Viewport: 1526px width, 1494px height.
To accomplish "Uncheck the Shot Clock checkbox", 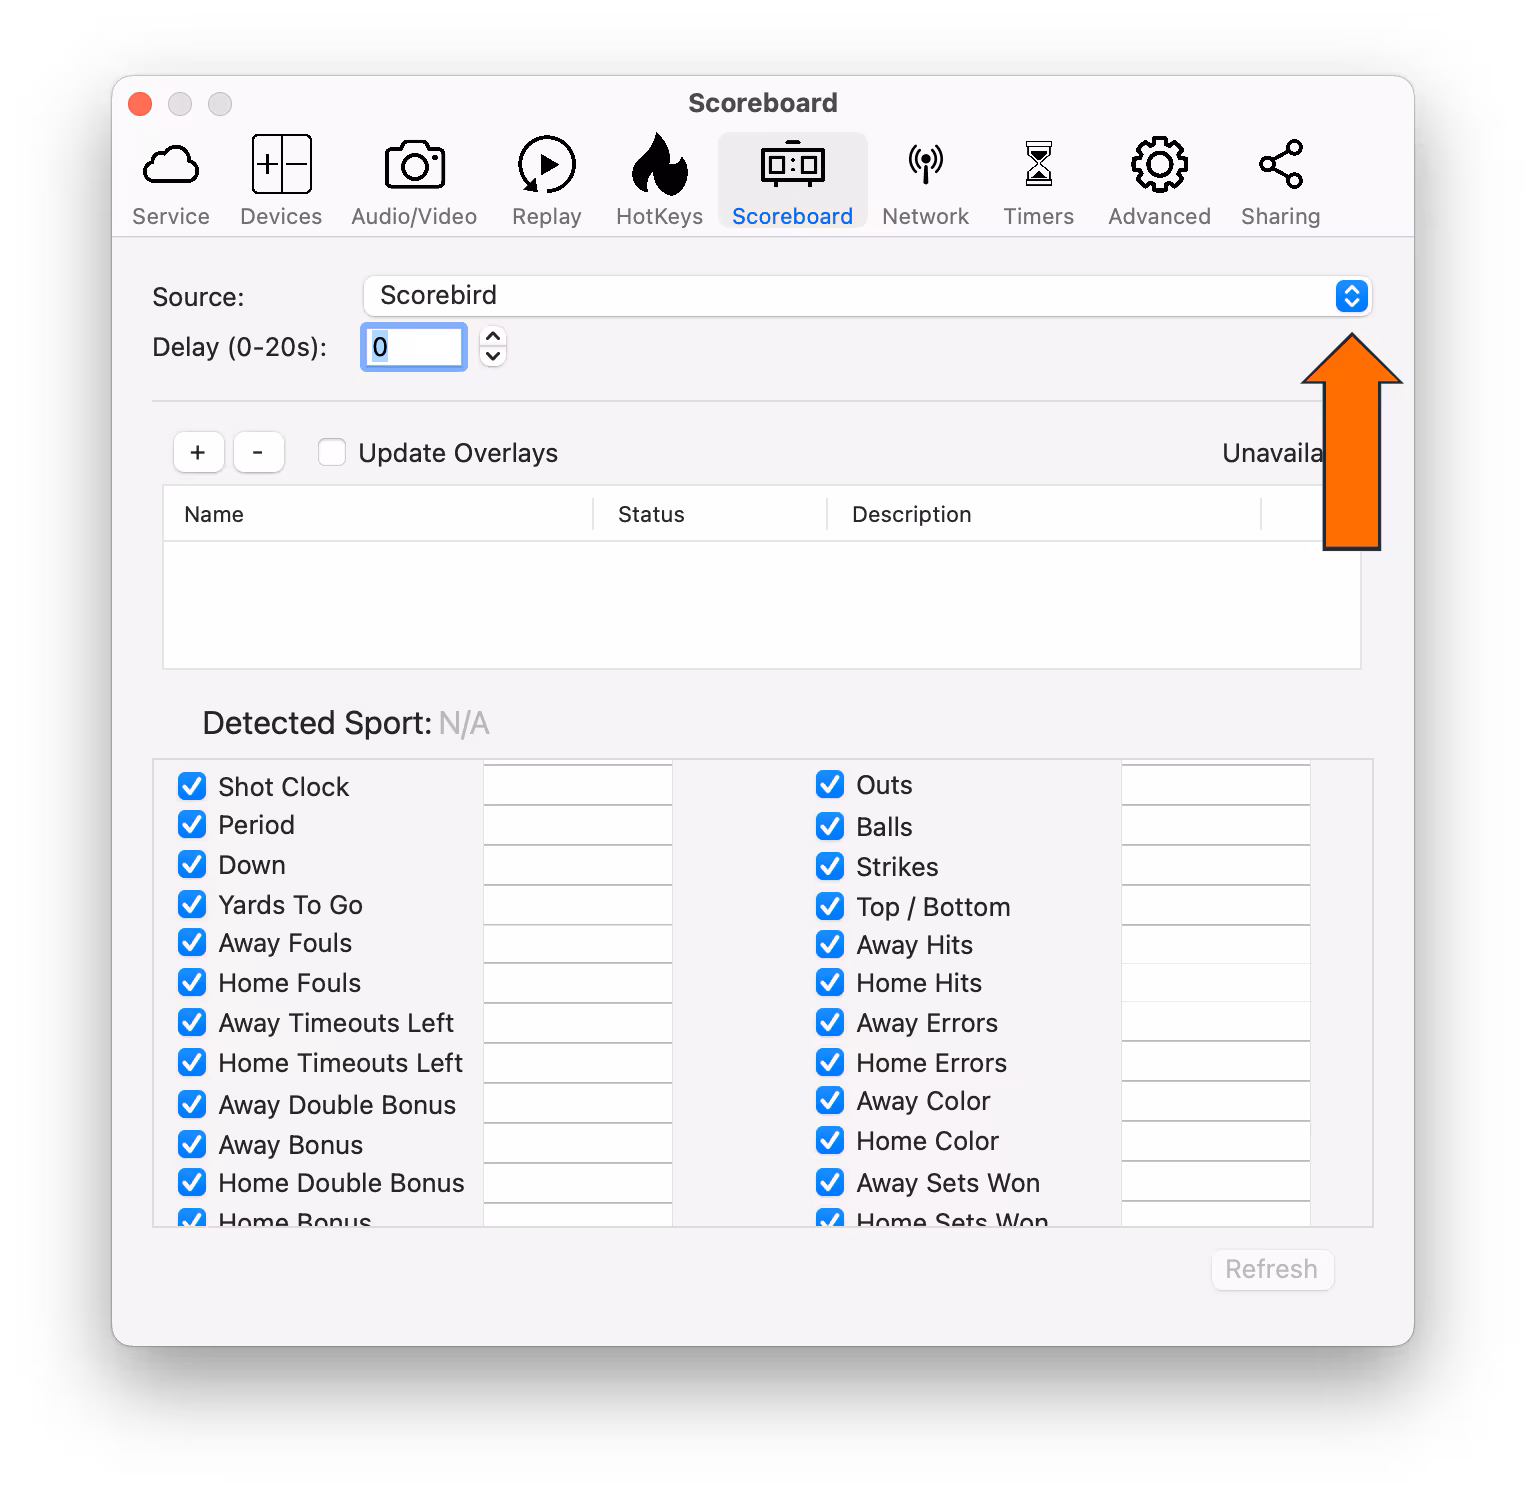I will coord(192,786).
